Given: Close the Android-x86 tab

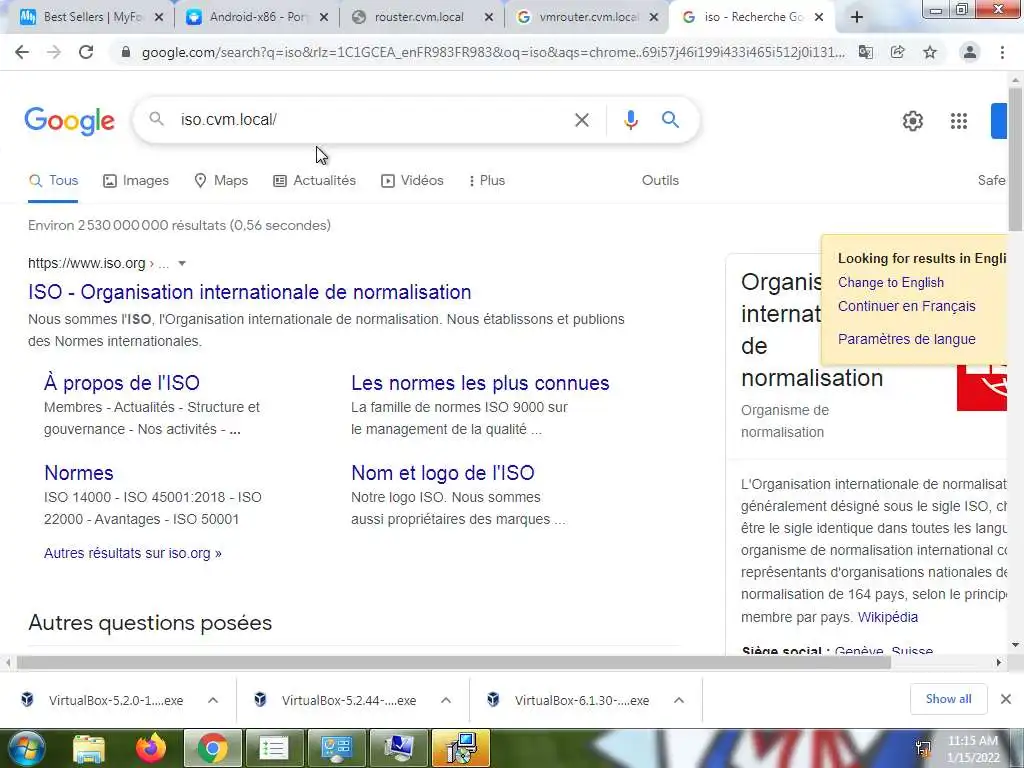Looking at the screenshot, I should 323,18.
